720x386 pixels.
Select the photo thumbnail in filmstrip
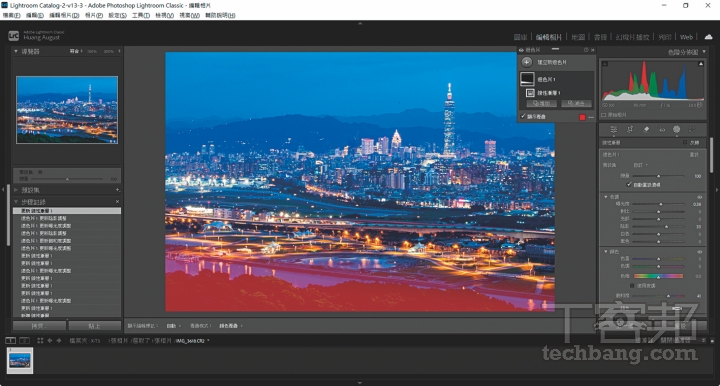pyautogui.click(x=20, y=360)
